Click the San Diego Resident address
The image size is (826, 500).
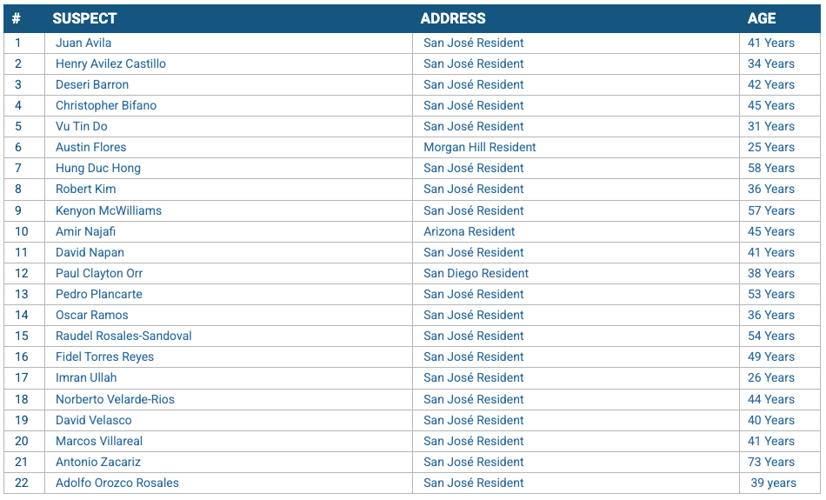(476, 273)
